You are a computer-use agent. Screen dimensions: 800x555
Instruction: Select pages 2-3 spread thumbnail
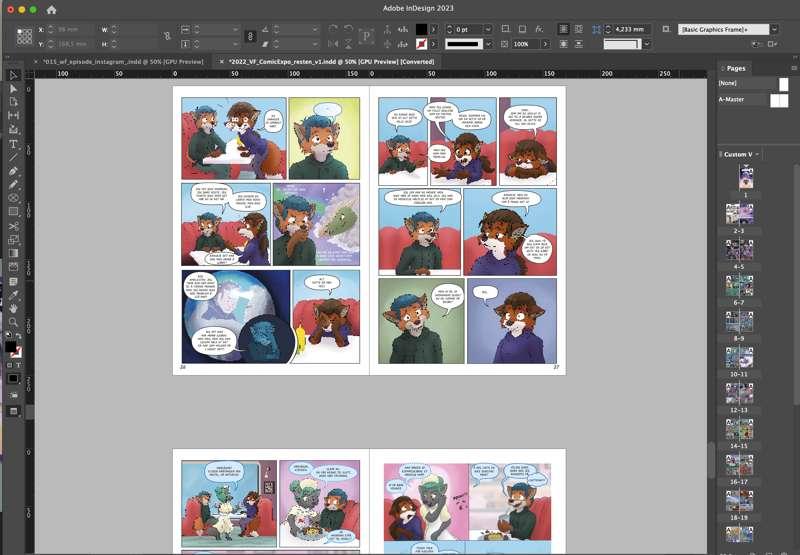pyautogui.click(x=739, y=214)
